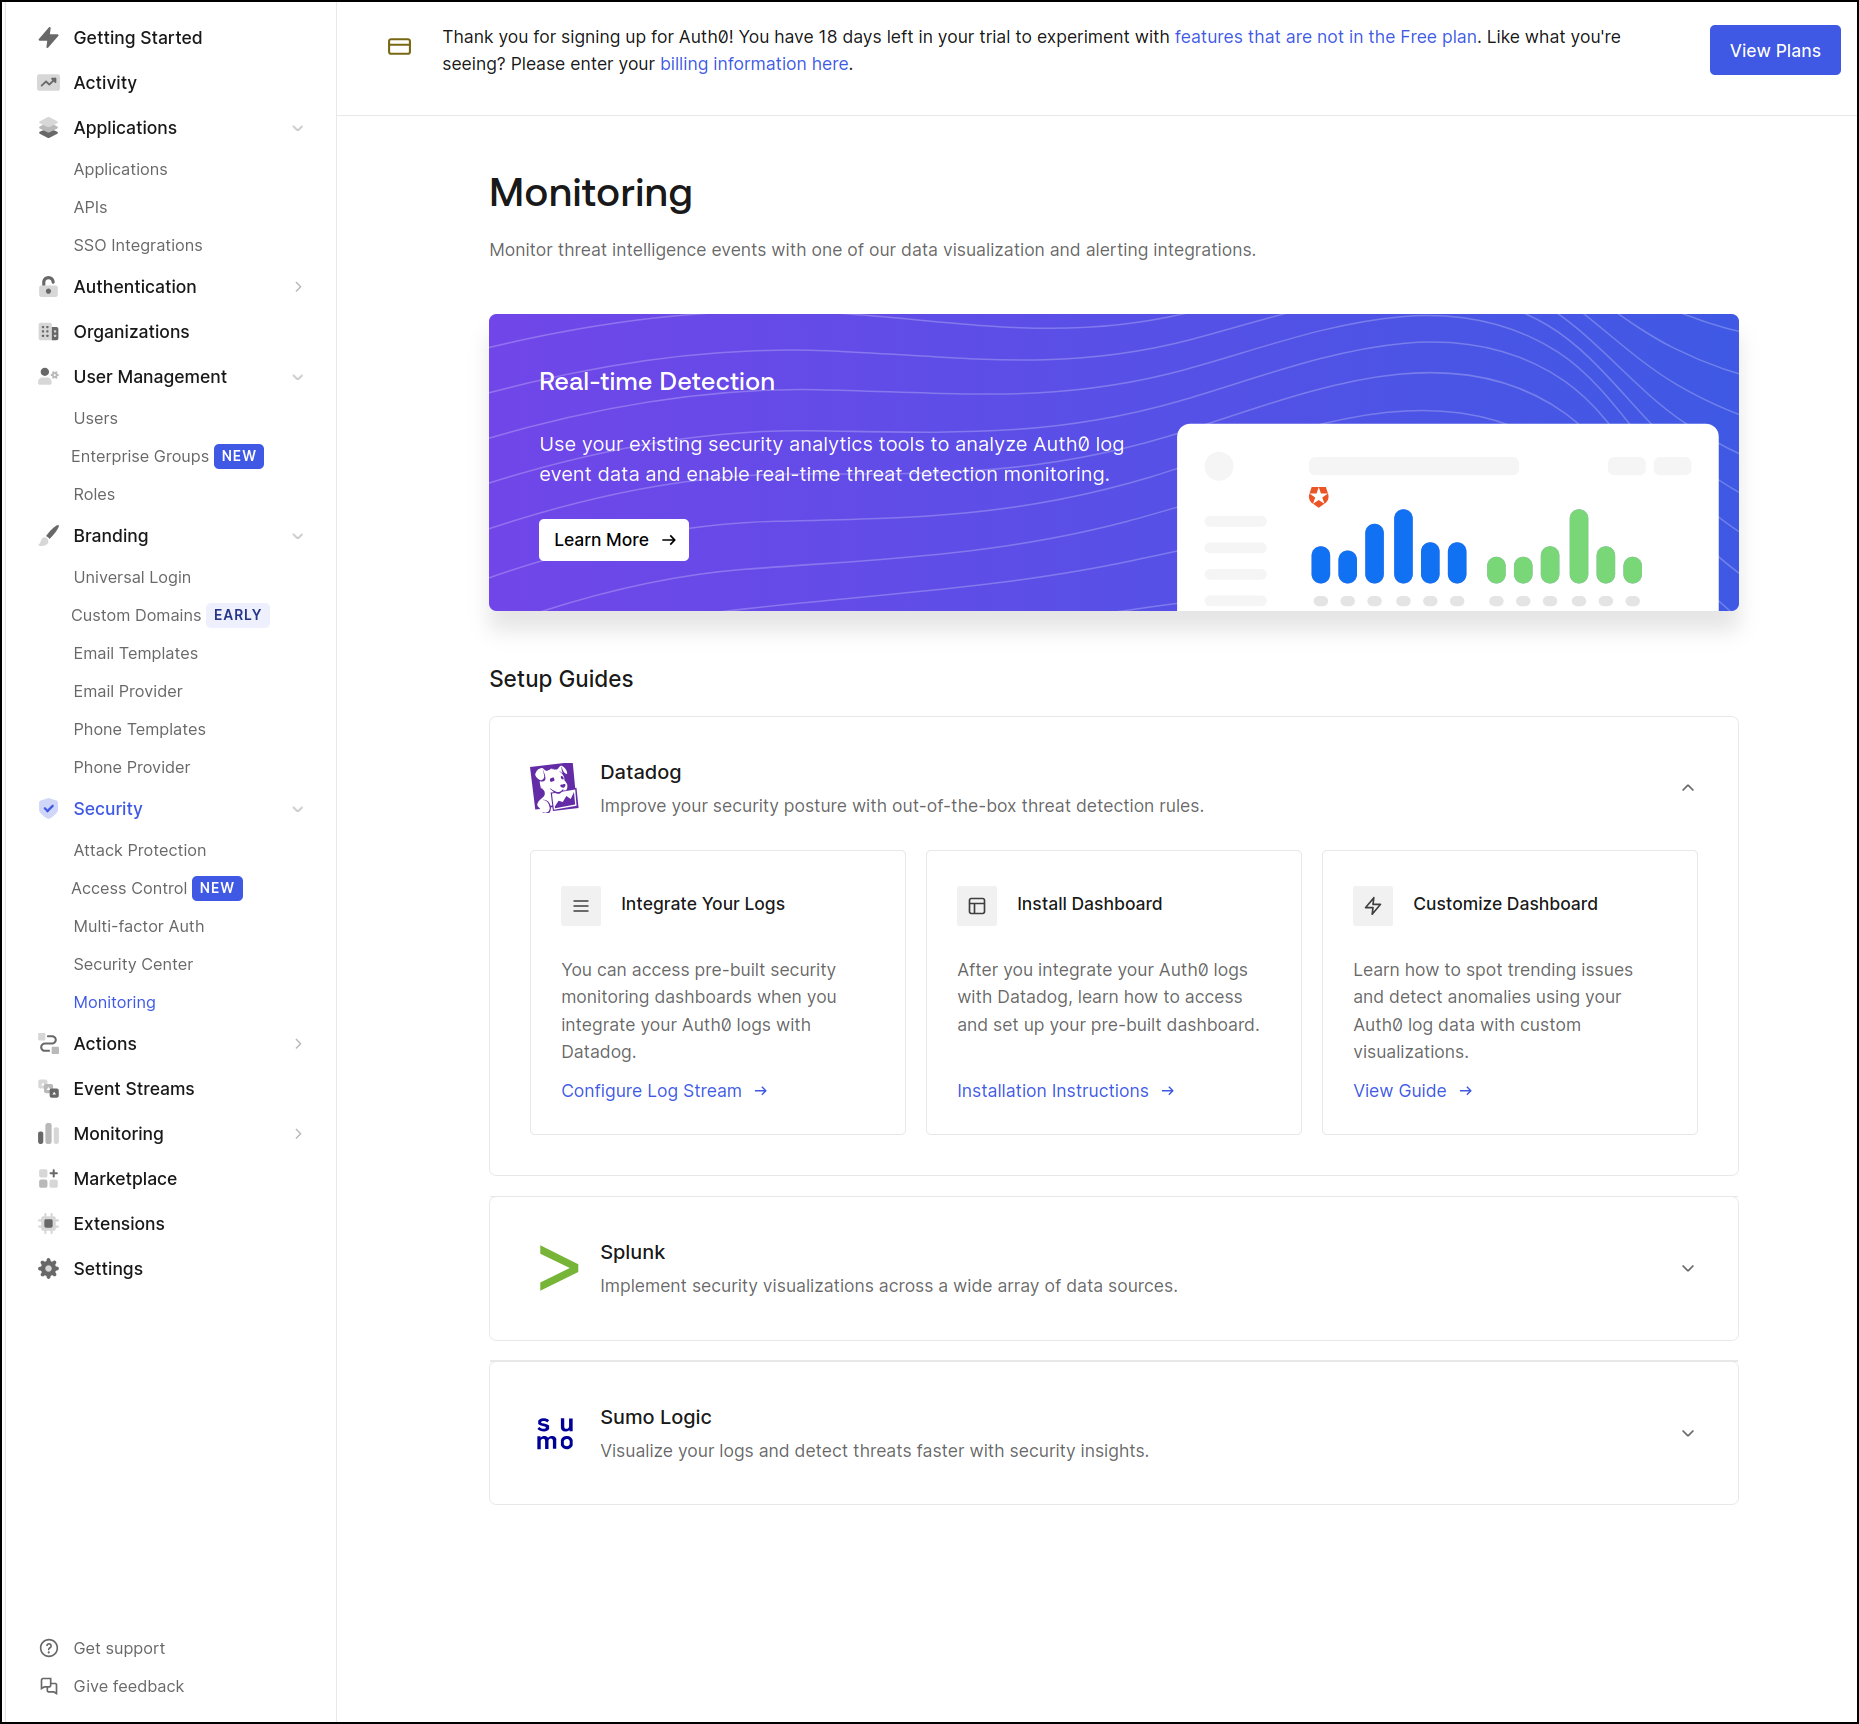
Task: Click the Get support question mark icon
Action: (48, 1648)
